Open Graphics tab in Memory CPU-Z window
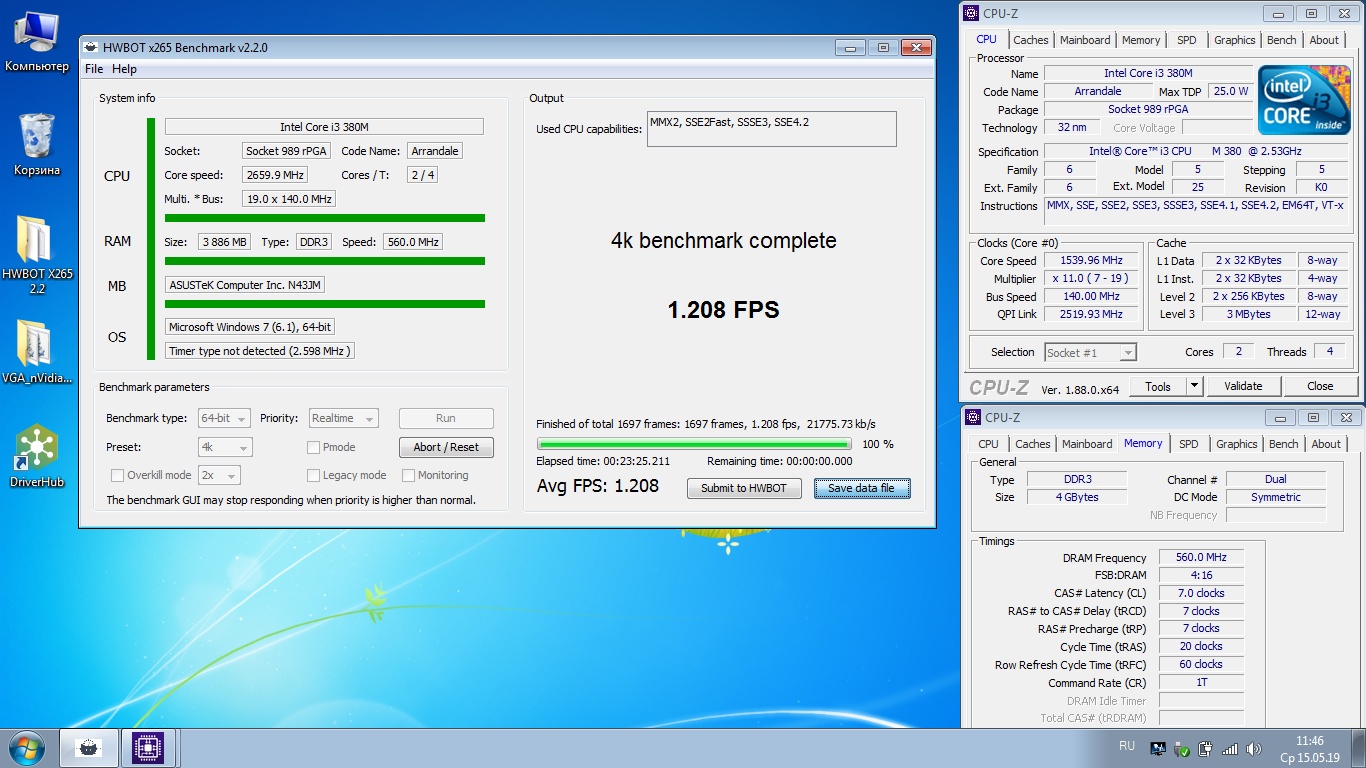Viewport: 1366px width, 768px height. [x=1236, y=444]
